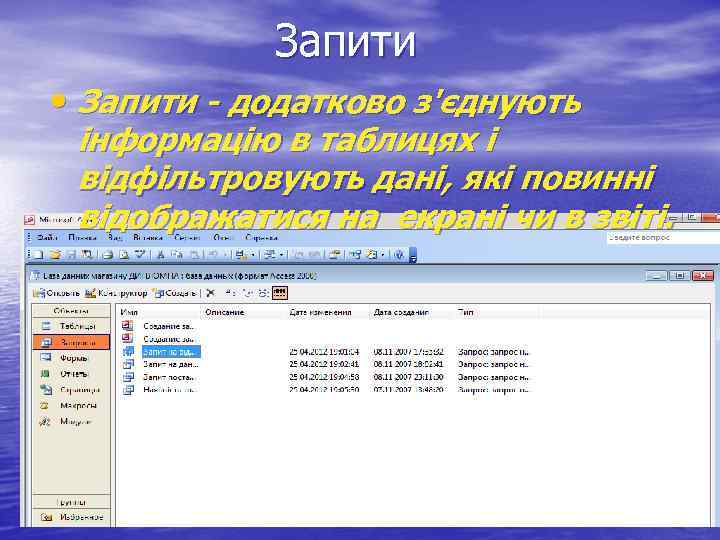Click the Paste clipboard icon
720x540 pixels.
pyautogui.click(x=193, y=254)
